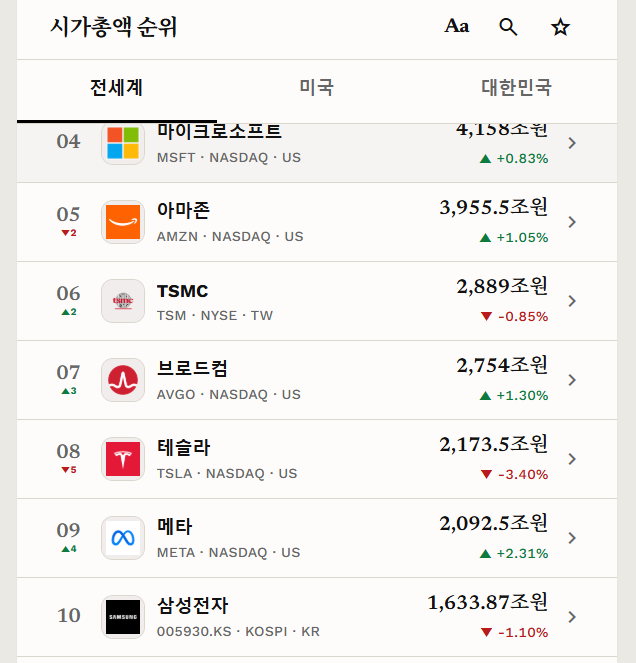Switch to the 대한민국 tab
Image resolution: width=636 pixels, height=663 pixels.
516,88
